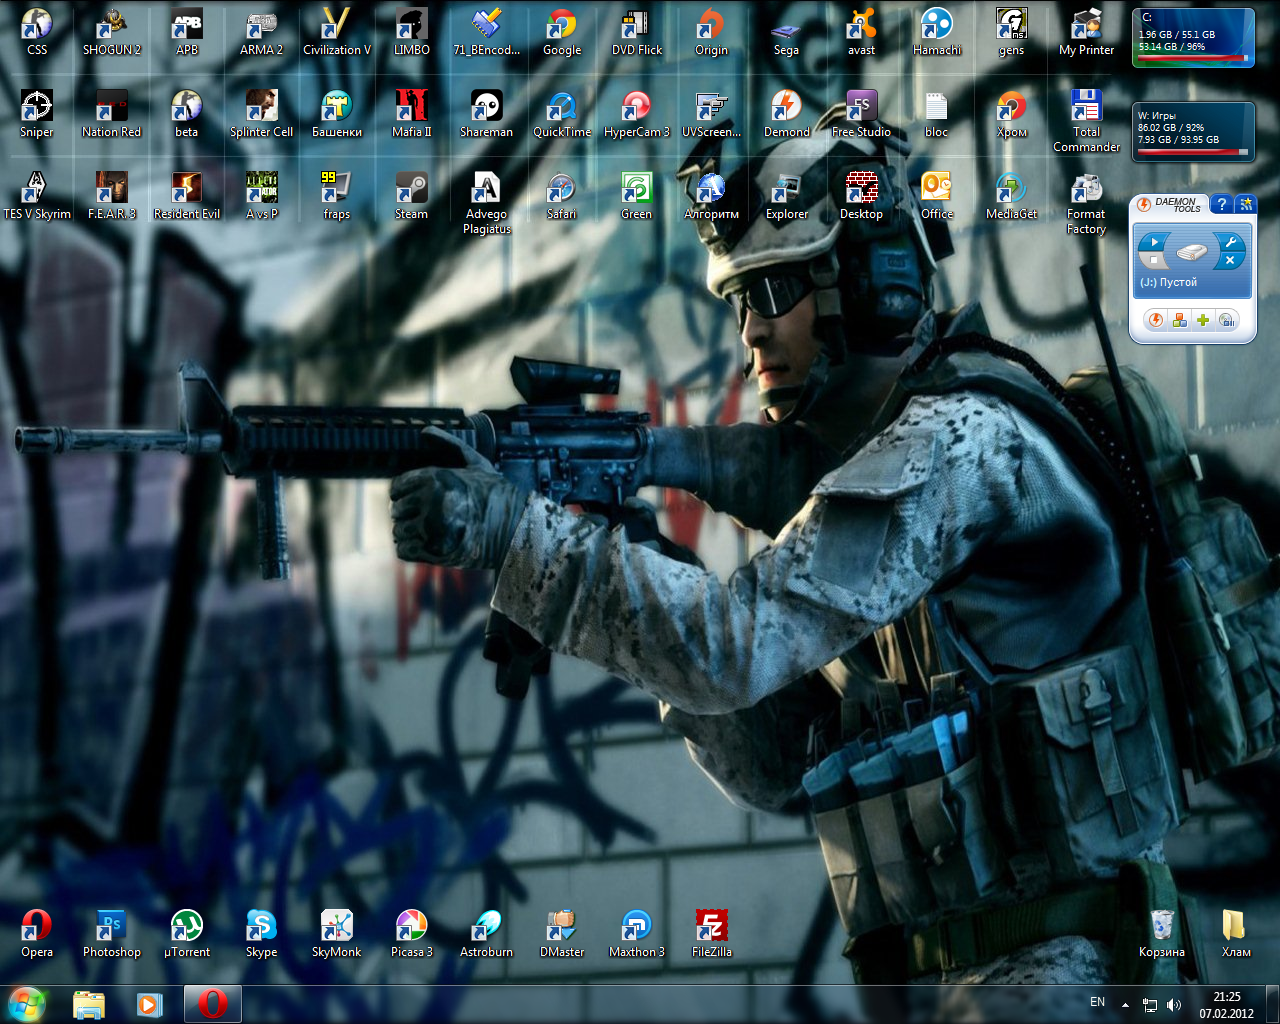
Task: Open the F.E.A.R. 3 shortcut
Action: tap(112, 196)
